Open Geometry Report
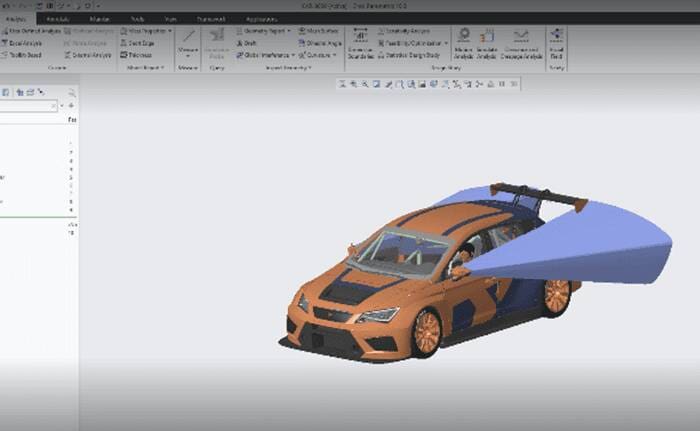Image resolution: width=700 pixels, height=431 pixels. coord(261,31)
